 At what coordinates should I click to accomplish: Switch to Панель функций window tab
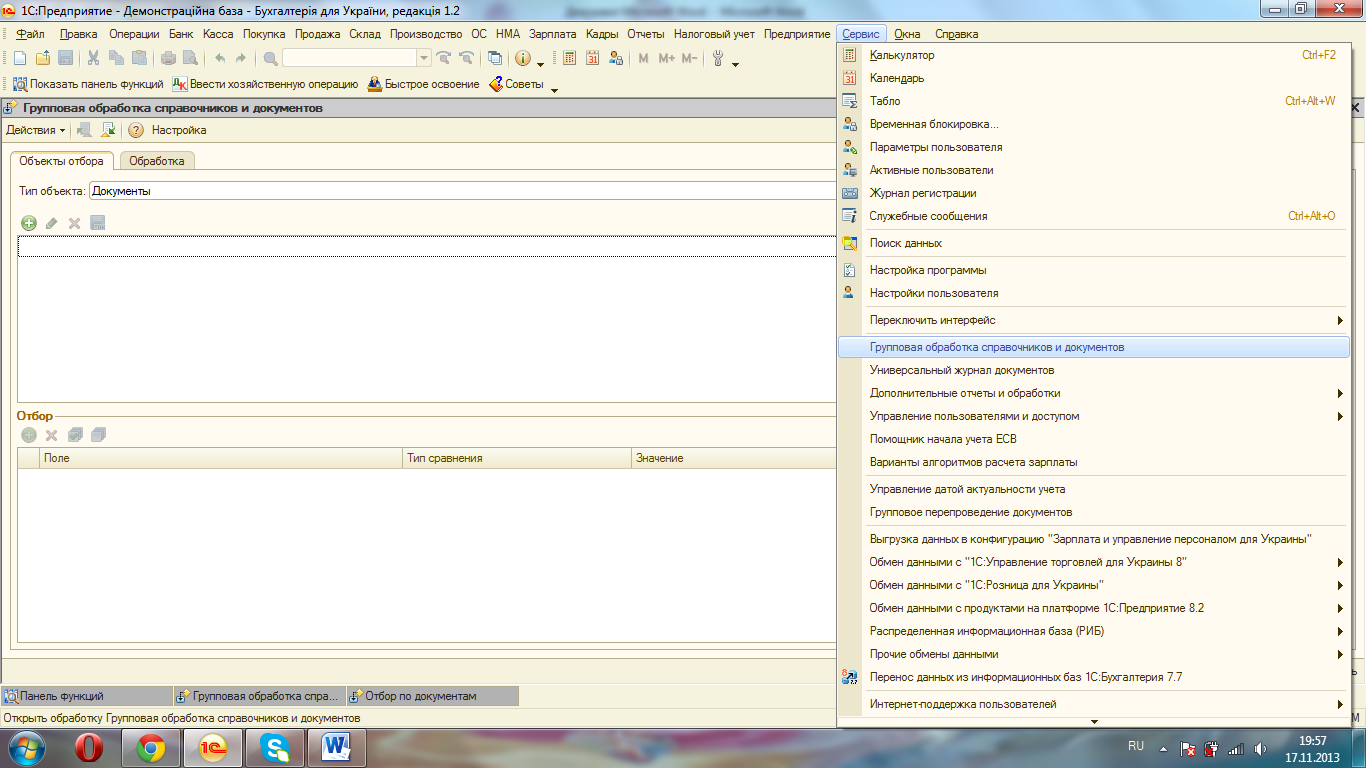tap(86, 696)
